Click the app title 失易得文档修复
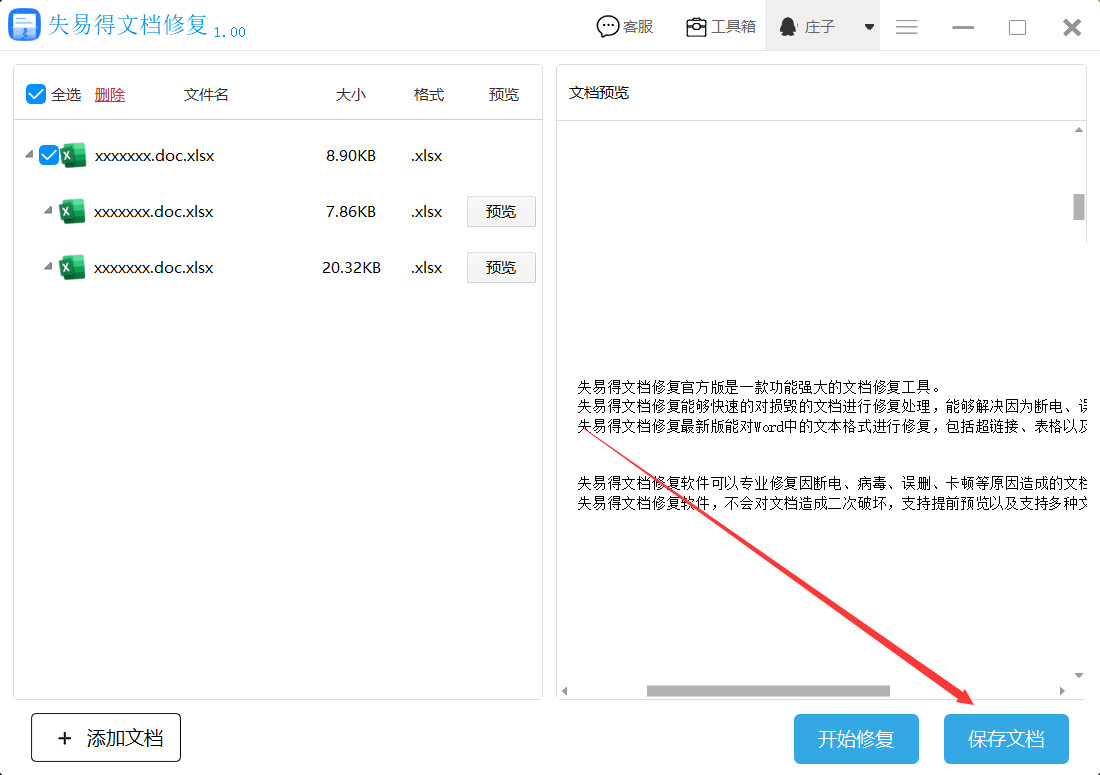 point(128,25)
